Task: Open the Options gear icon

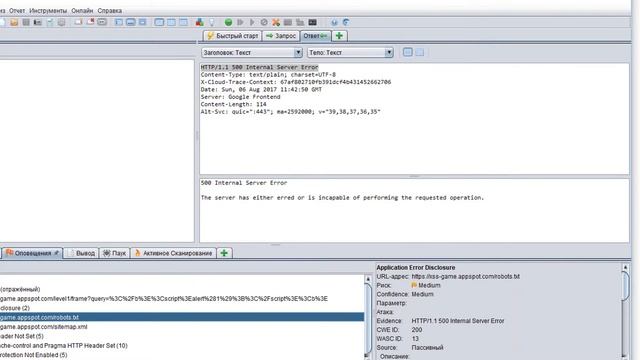Action: [x=61, y=22]
